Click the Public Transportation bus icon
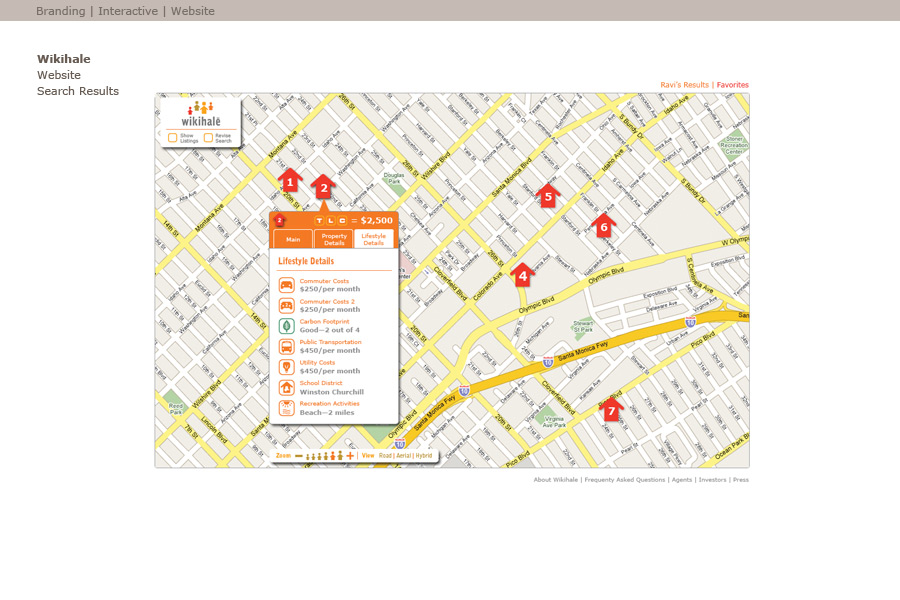 tap(286, 347)
